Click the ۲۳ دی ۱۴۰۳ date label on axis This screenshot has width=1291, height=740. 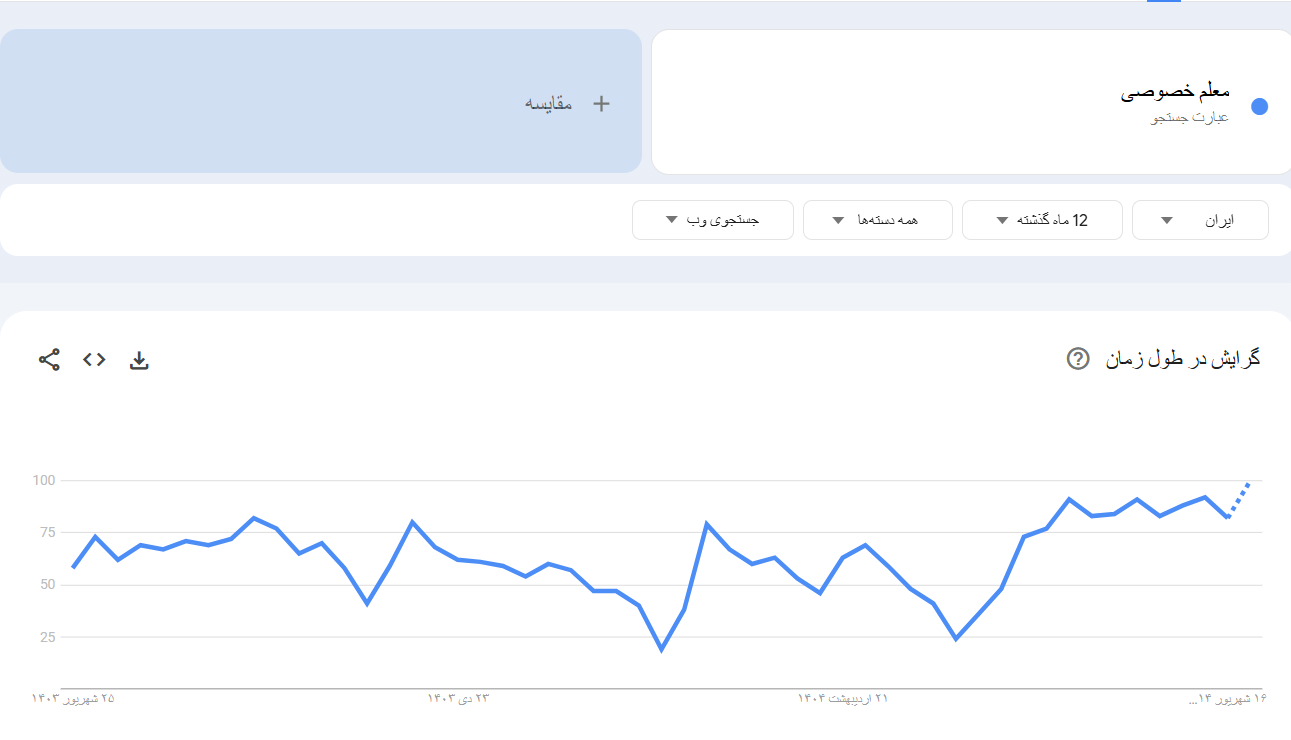coord(459,698)
